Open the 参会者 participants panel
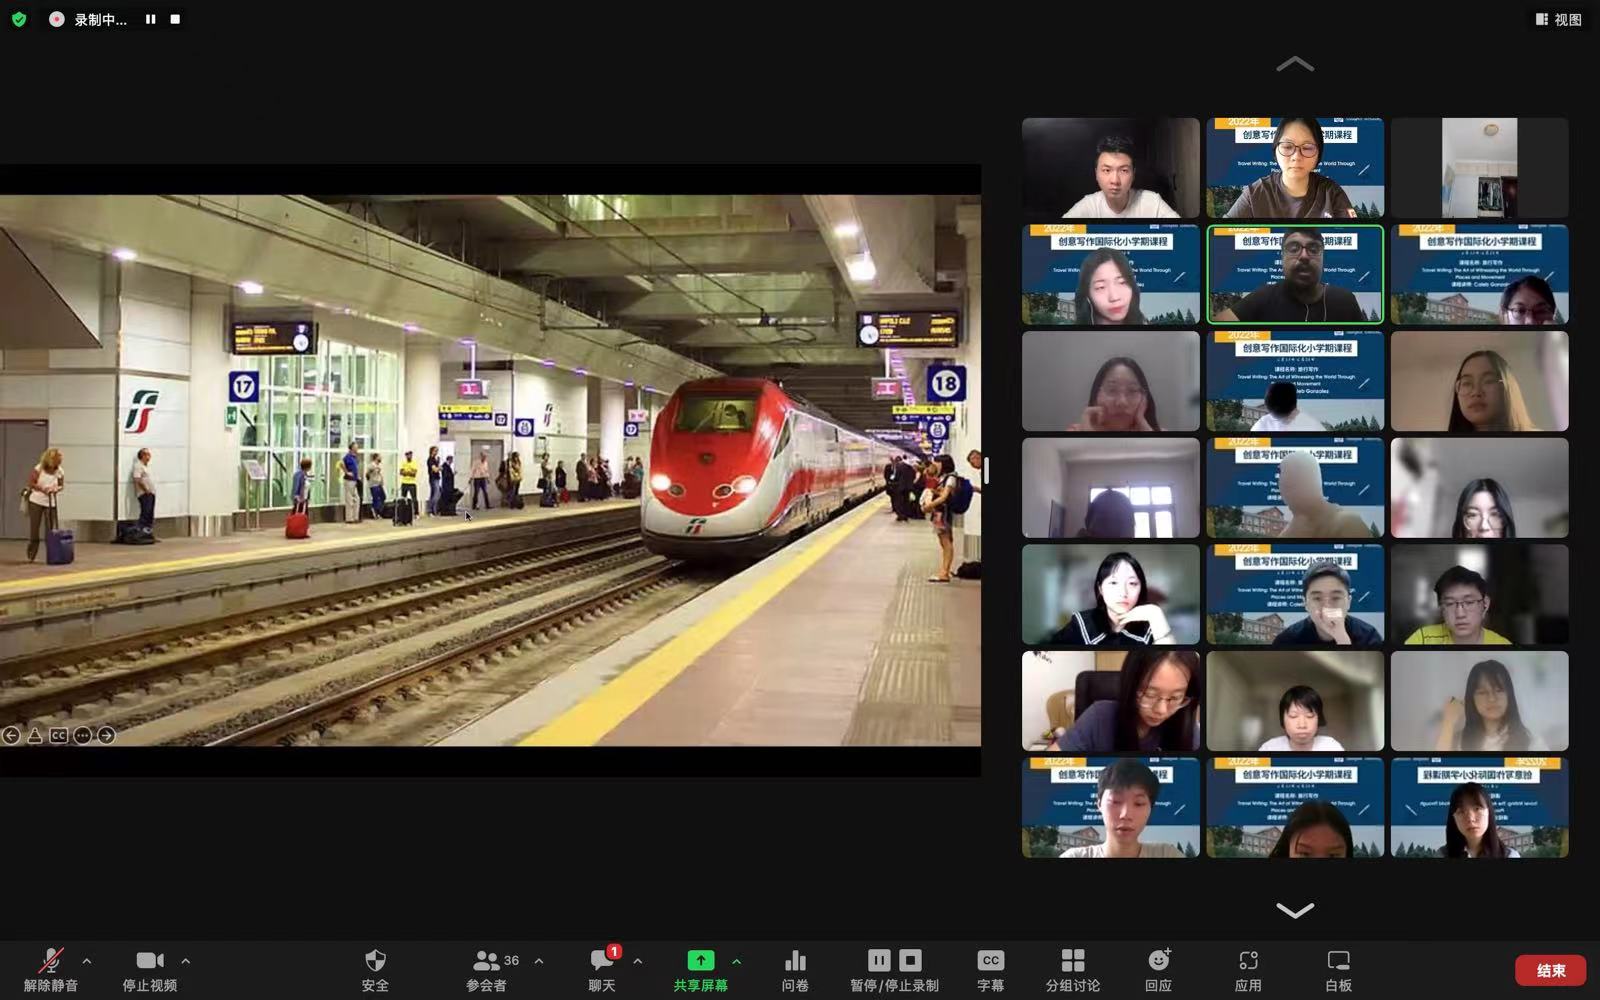 click(486, 970)
